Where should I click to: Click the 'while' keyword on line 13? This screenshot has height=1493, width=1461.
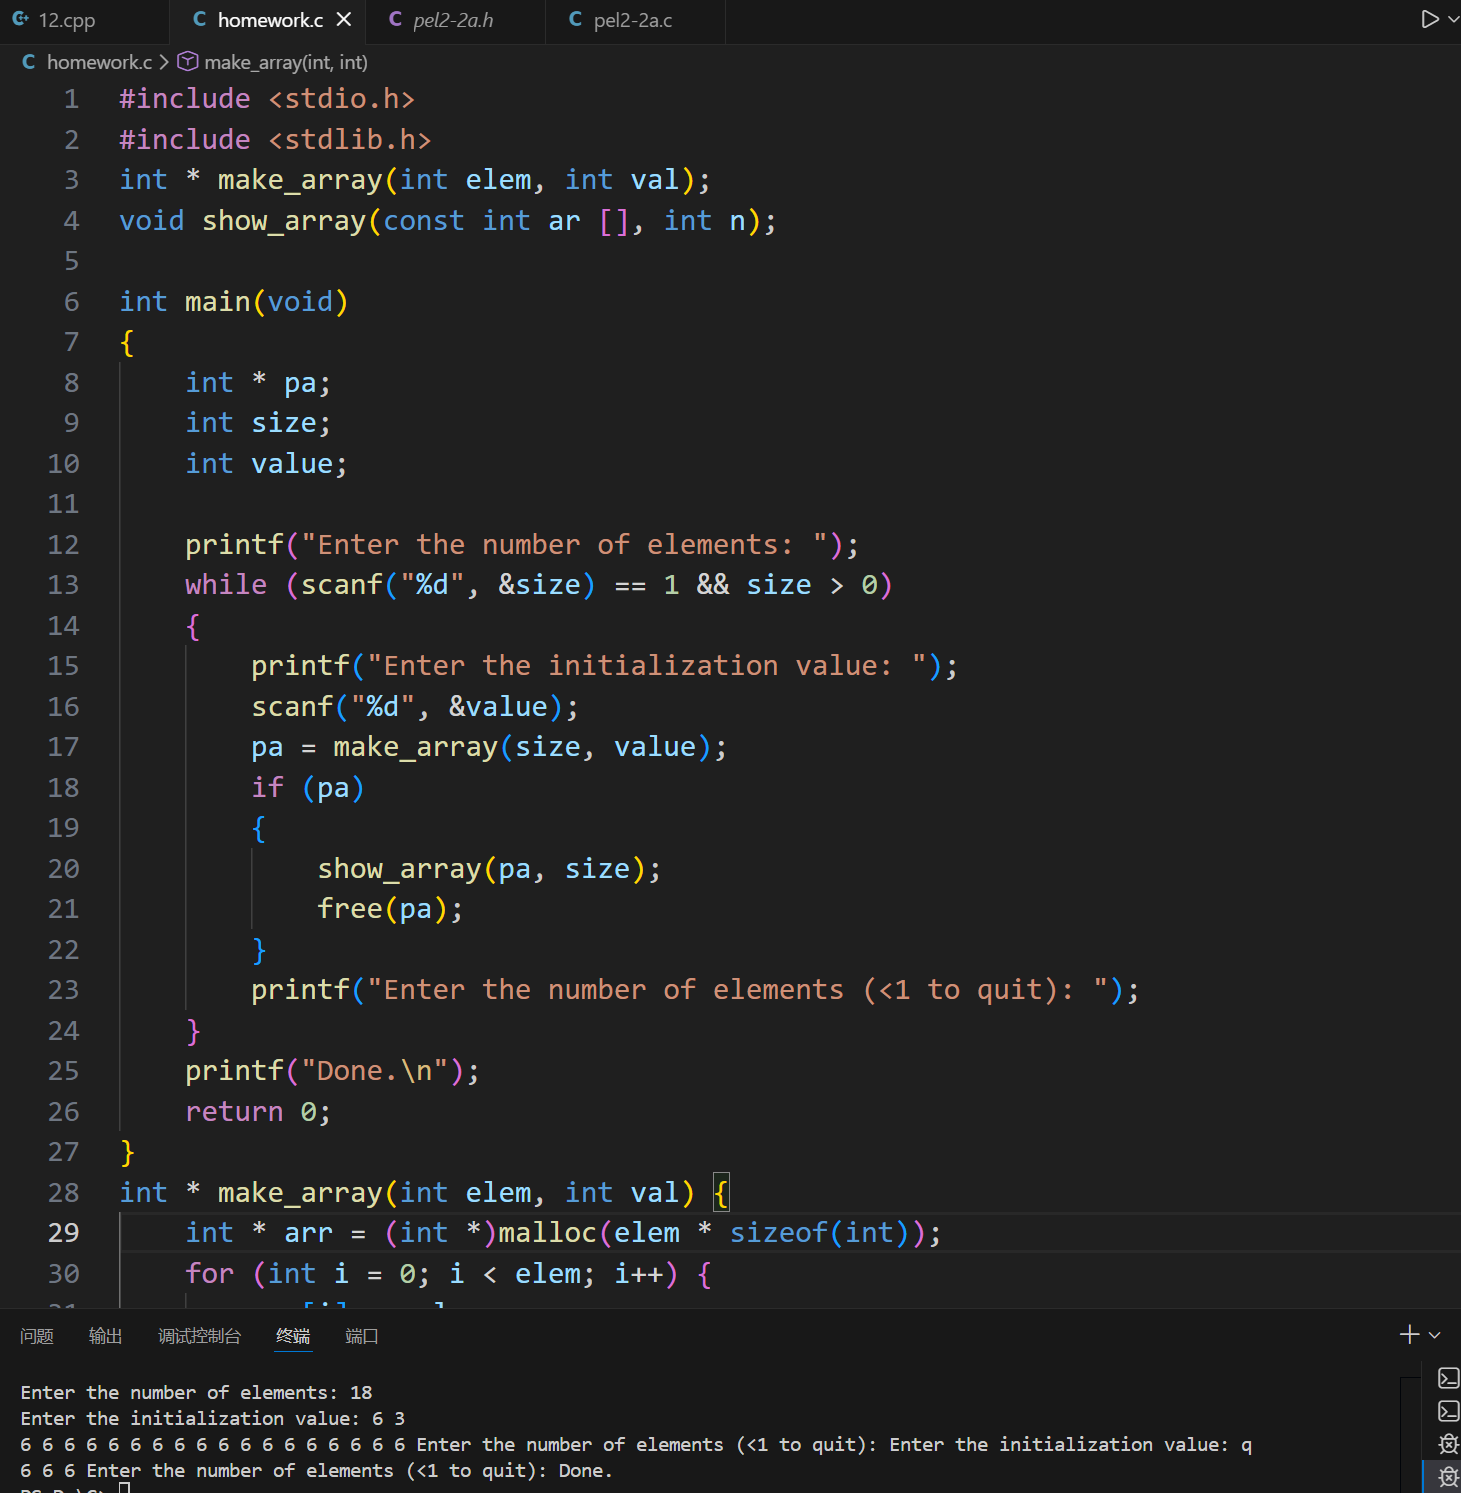coord(226,585)
